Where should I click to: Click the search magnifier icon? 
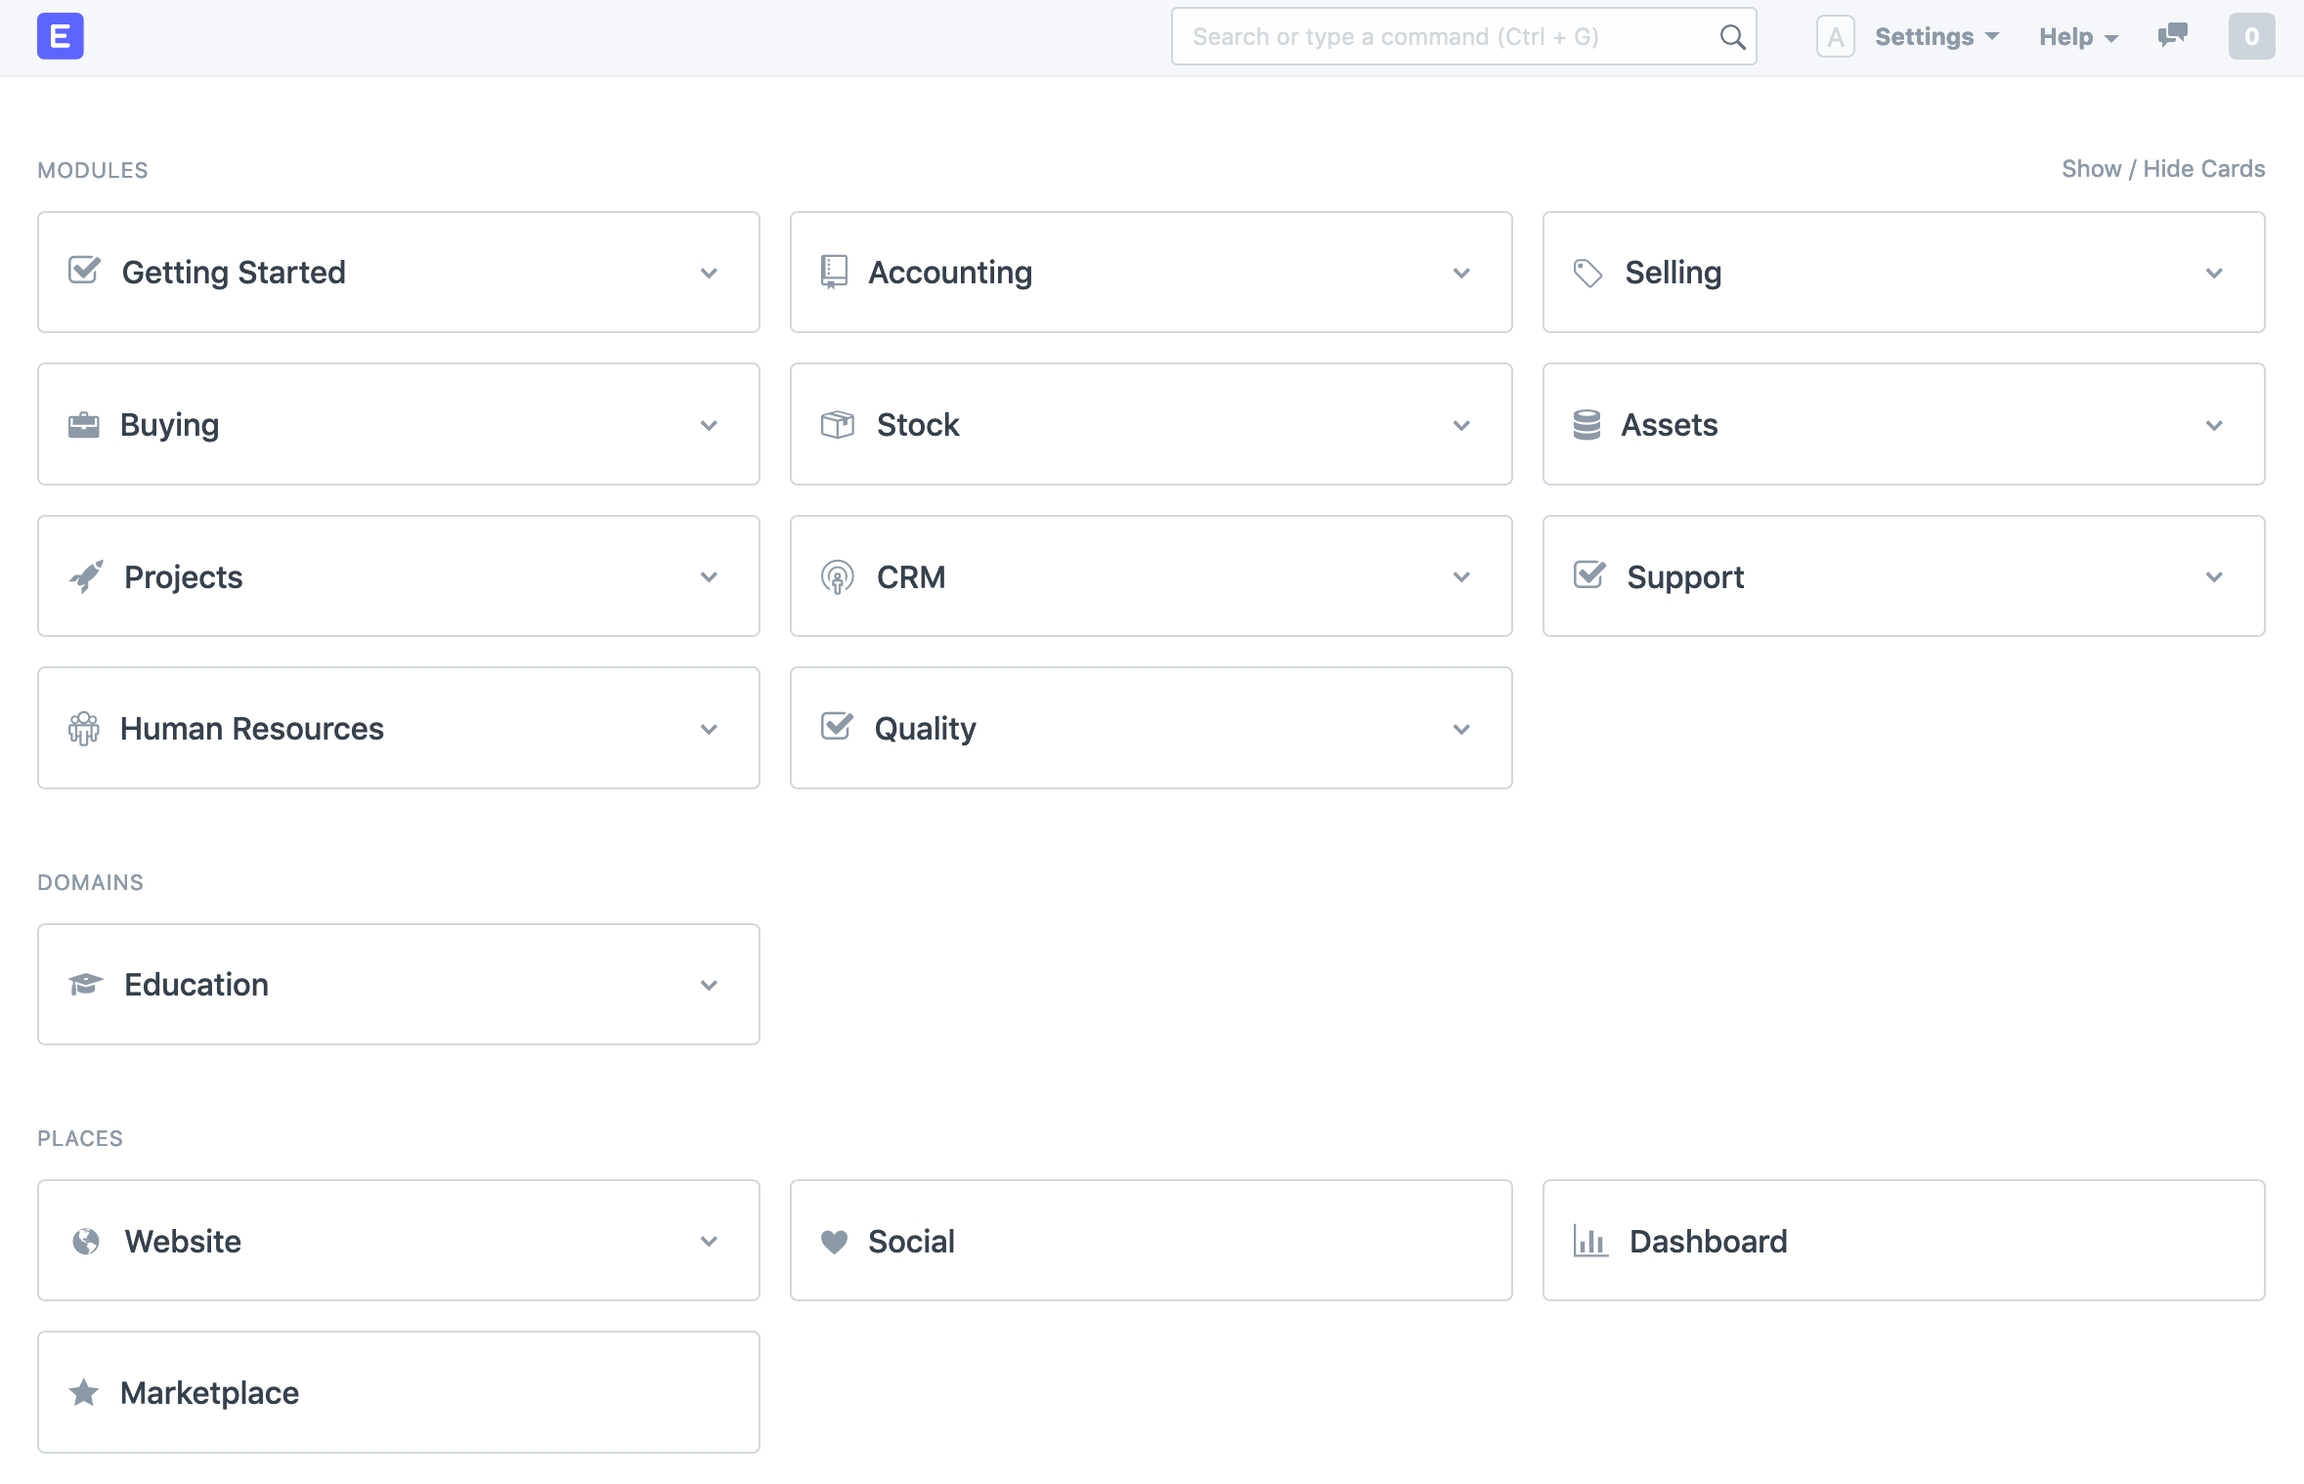(1732, 37)
